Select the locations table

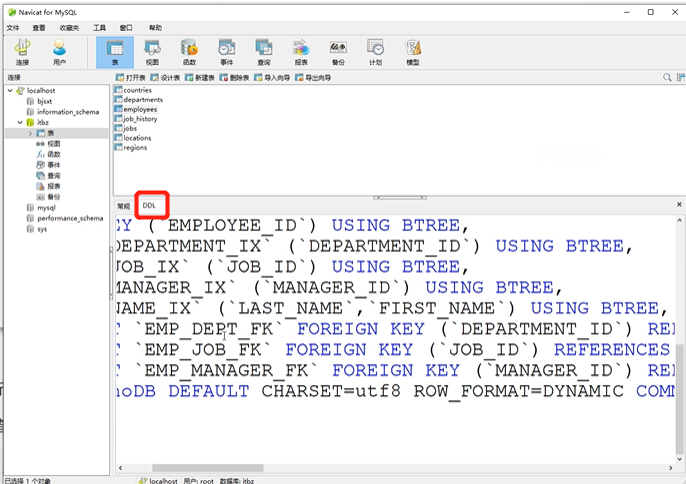137,138
